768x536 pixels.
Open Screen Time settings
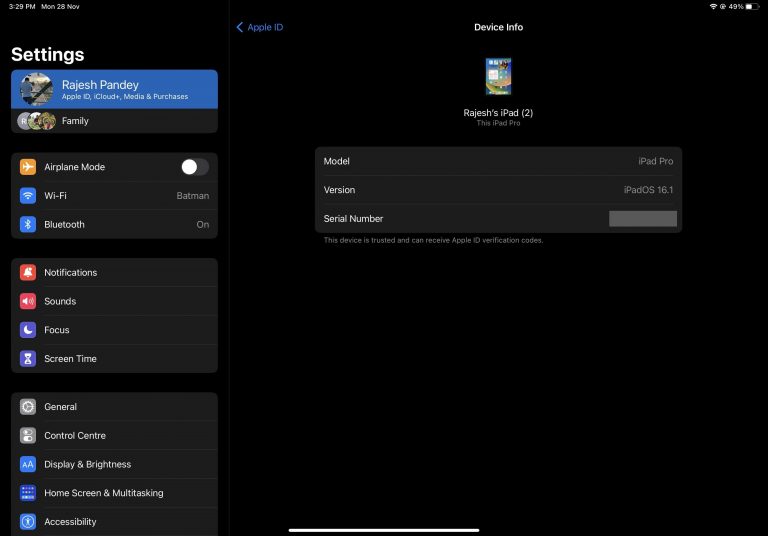tap(115, 359)
